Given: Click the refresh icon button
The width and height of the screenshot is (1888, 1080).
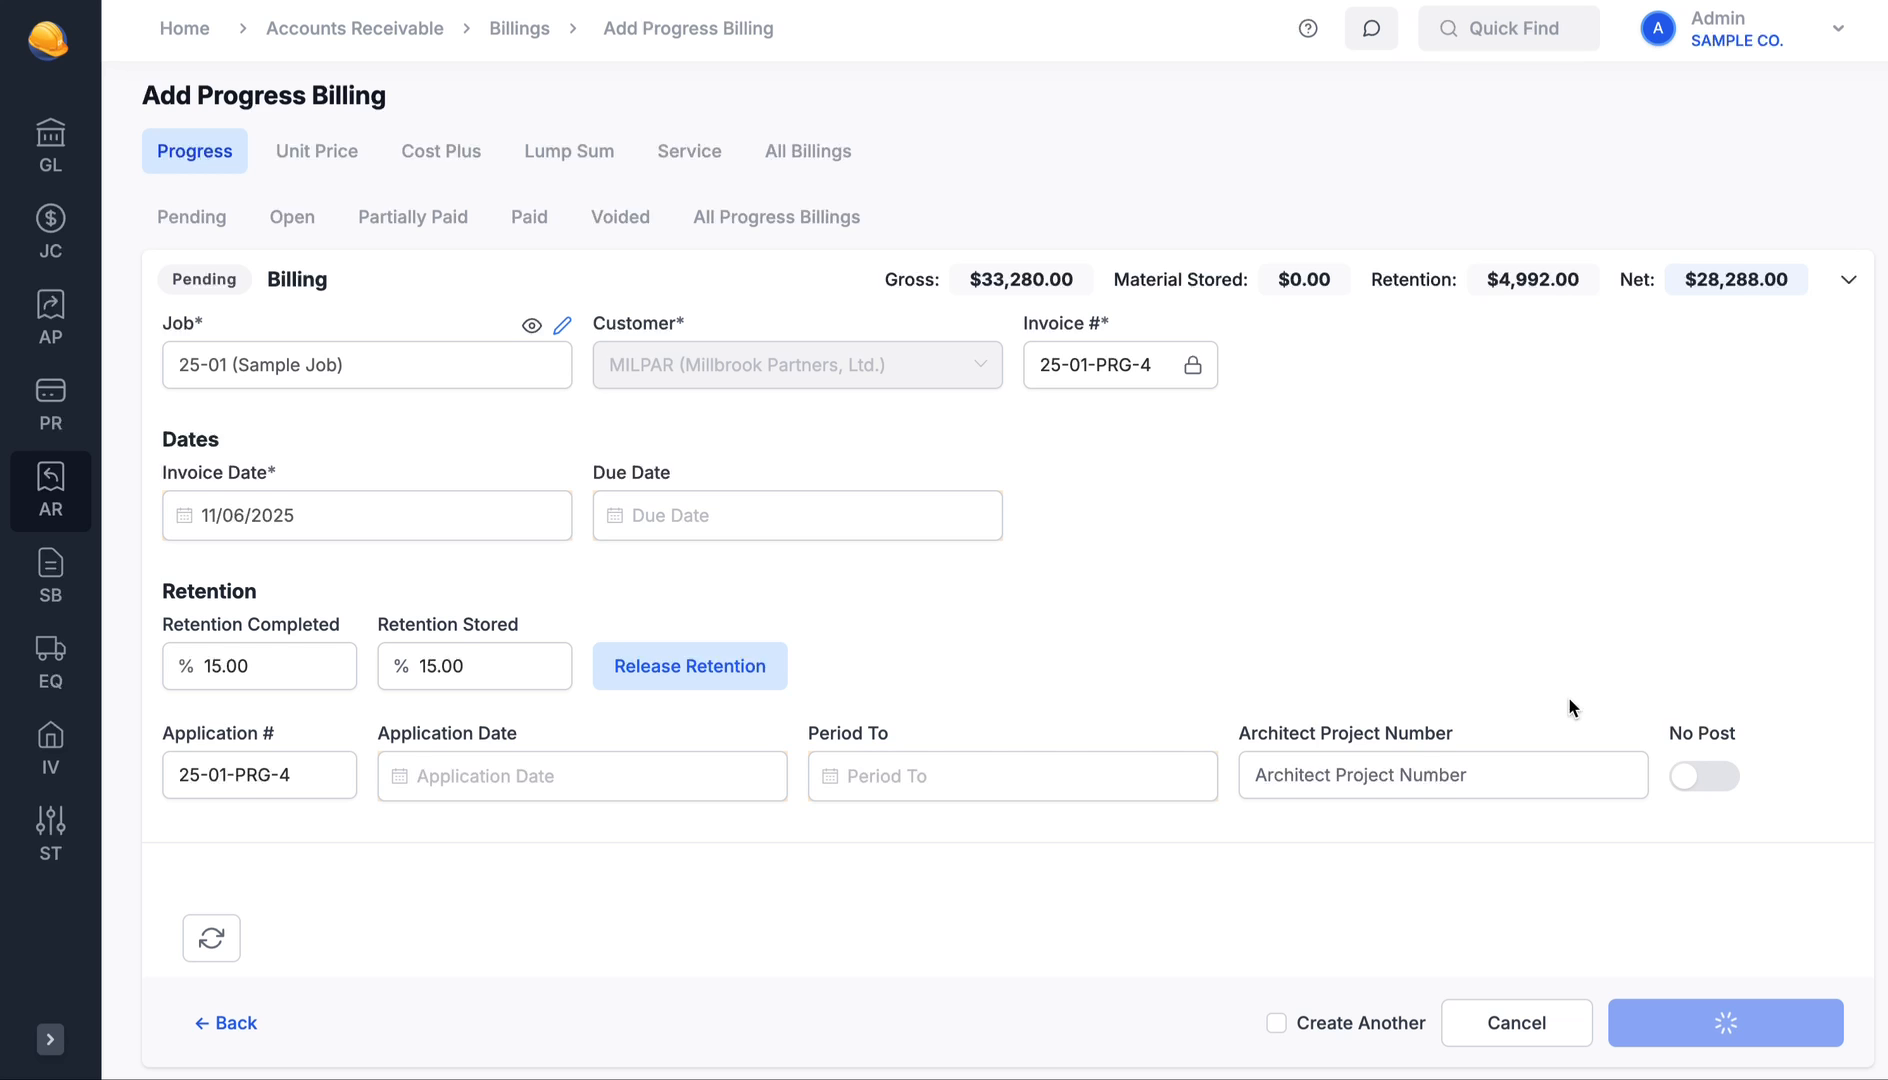Looking at the screenshot, I should point(211,938).
